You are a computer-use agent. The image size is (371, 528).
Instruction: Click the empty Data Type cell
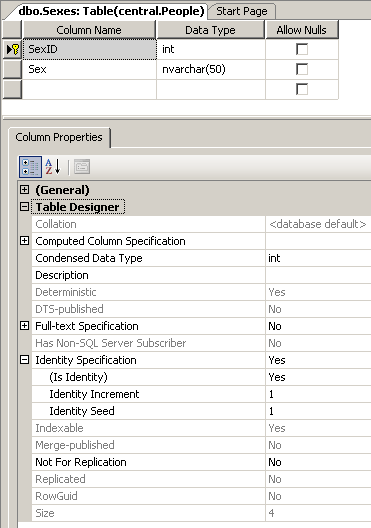[211, 89]
